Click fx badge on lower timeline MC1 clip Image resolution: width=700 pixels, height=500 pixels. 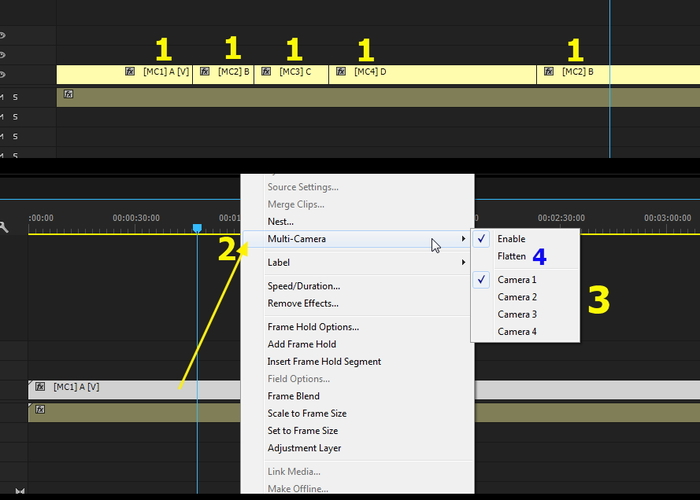(x=40, y=386)
